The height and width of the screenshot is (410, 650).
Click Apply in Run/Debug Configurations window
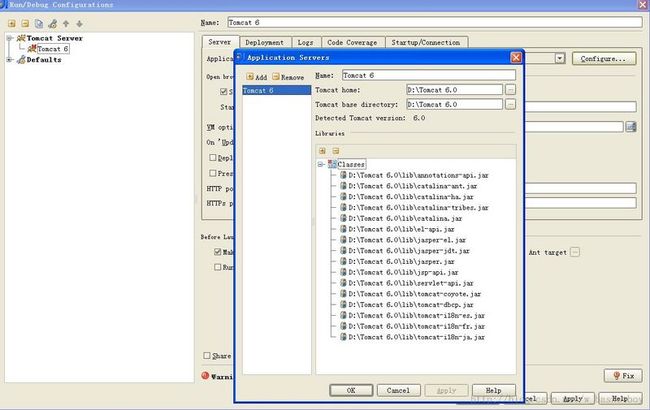click(573, 398)
